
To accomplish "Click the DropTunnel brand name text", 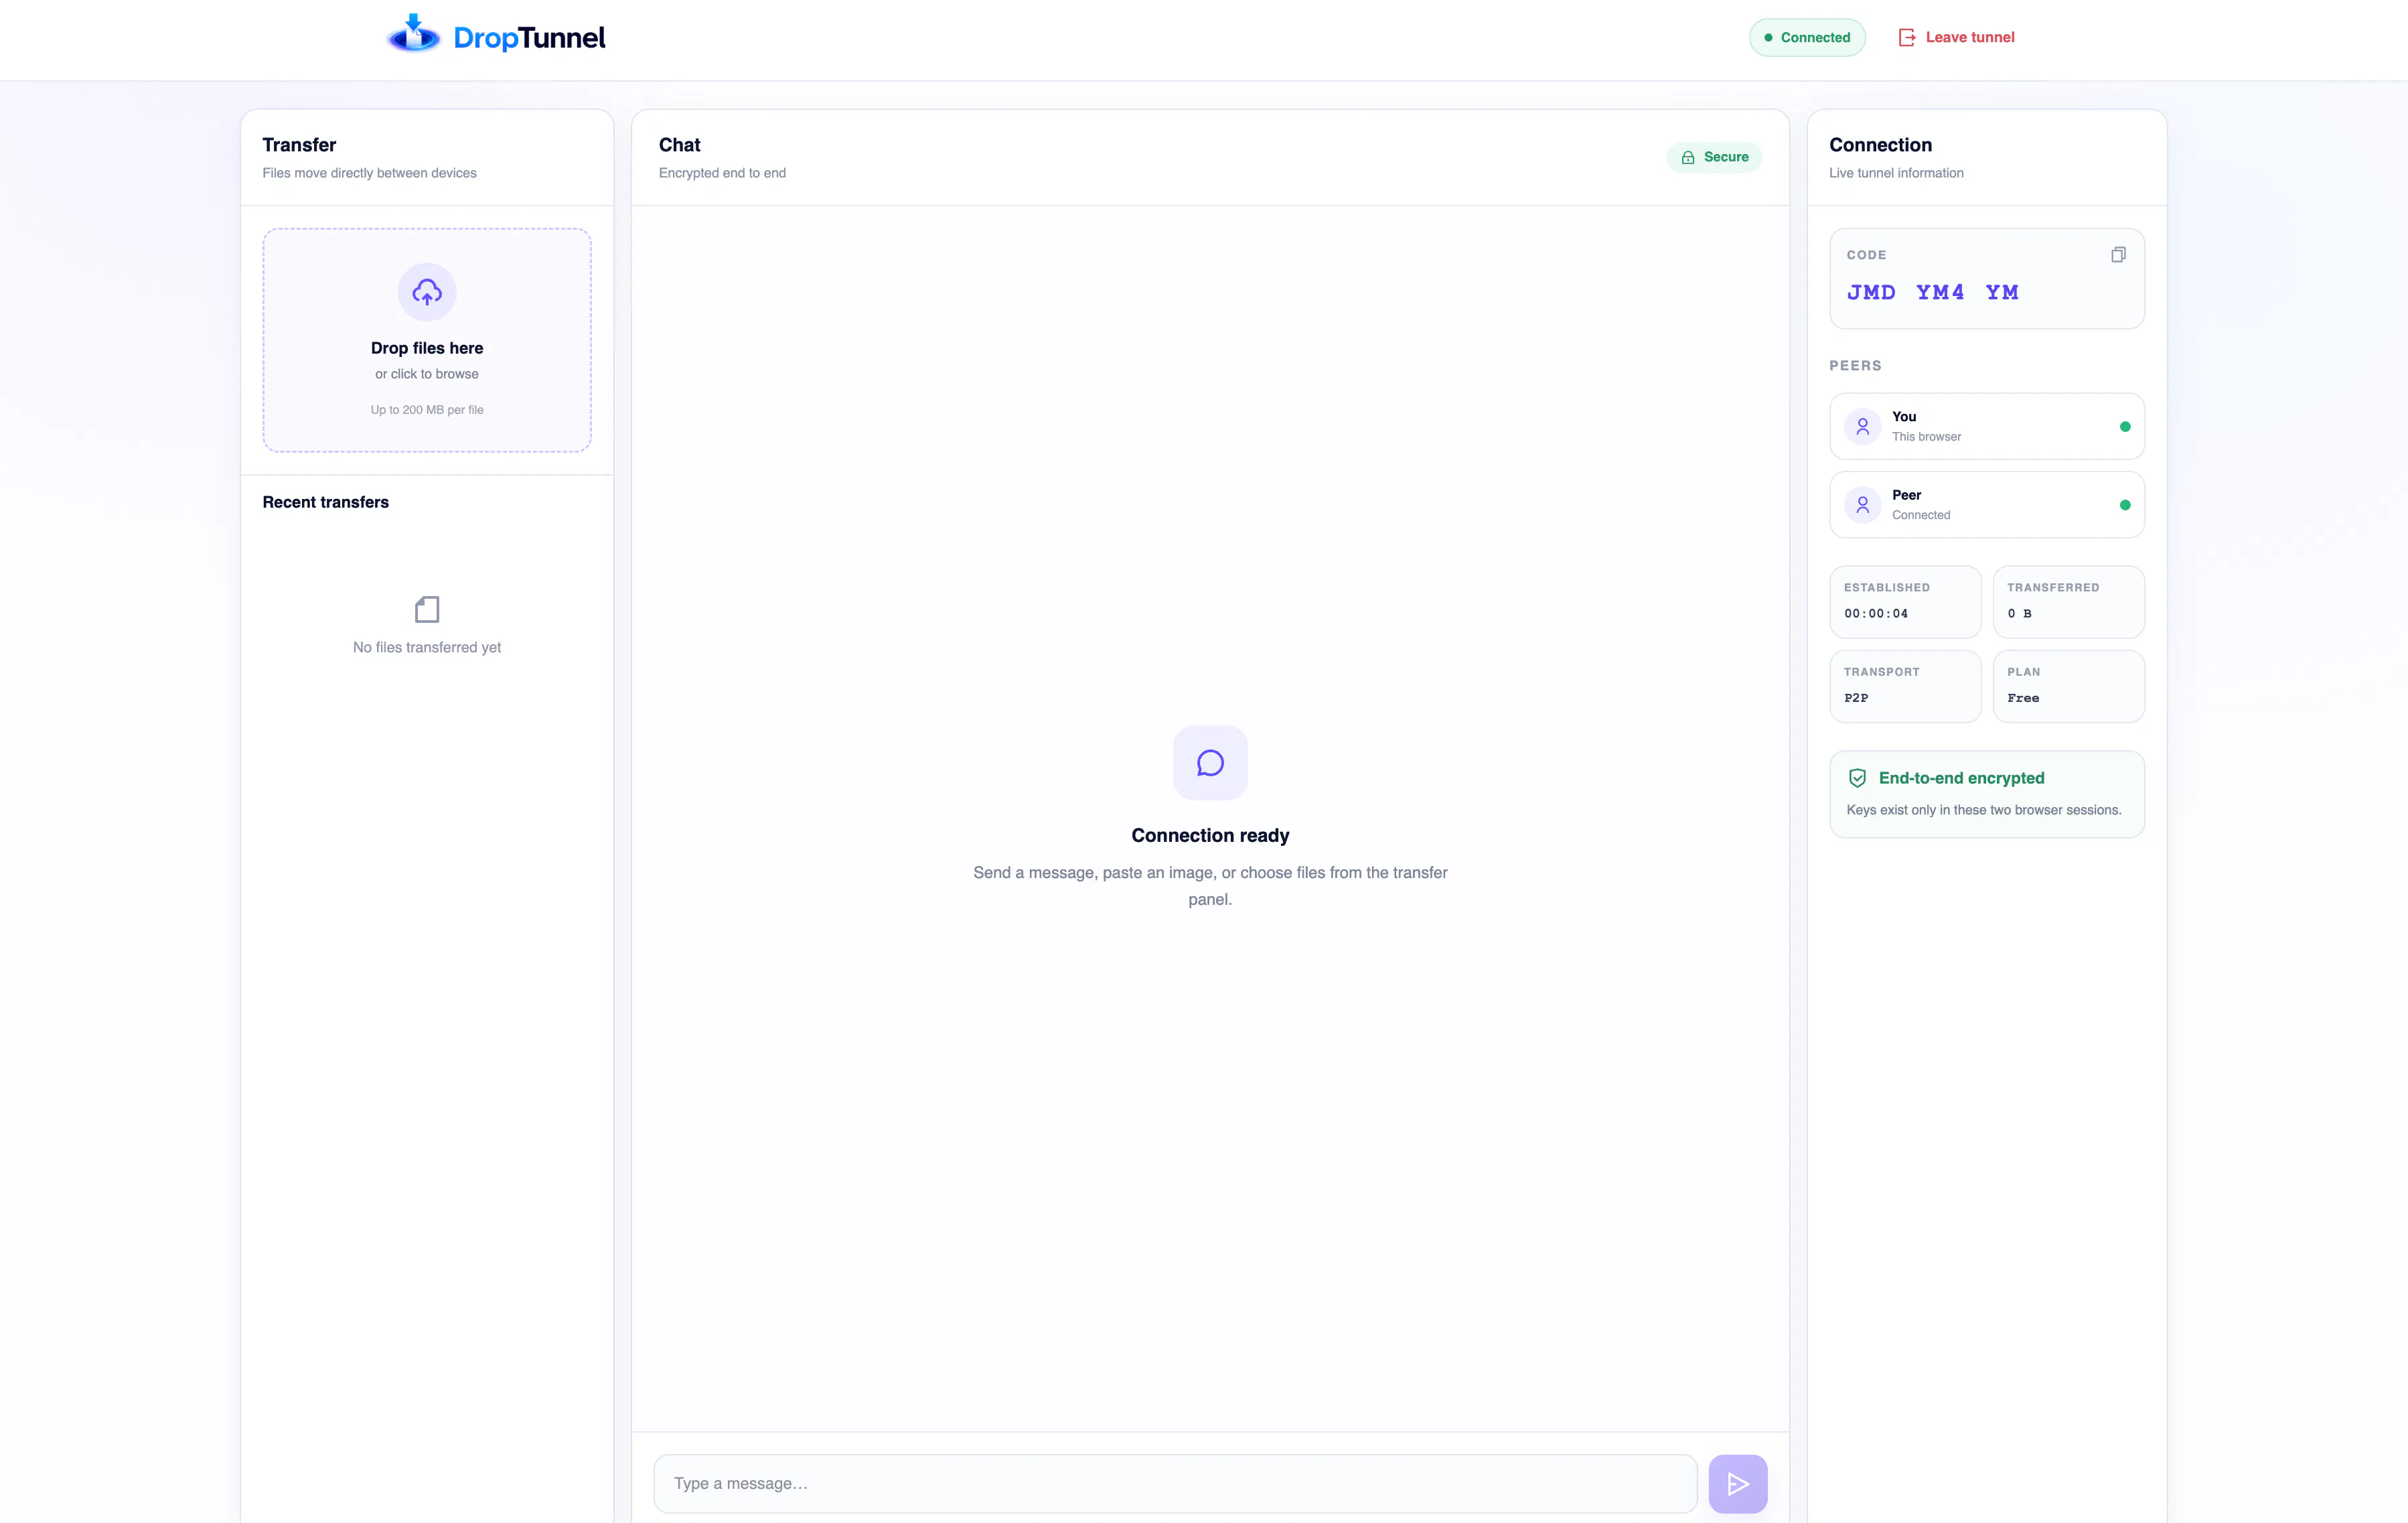I will point(529,37).
